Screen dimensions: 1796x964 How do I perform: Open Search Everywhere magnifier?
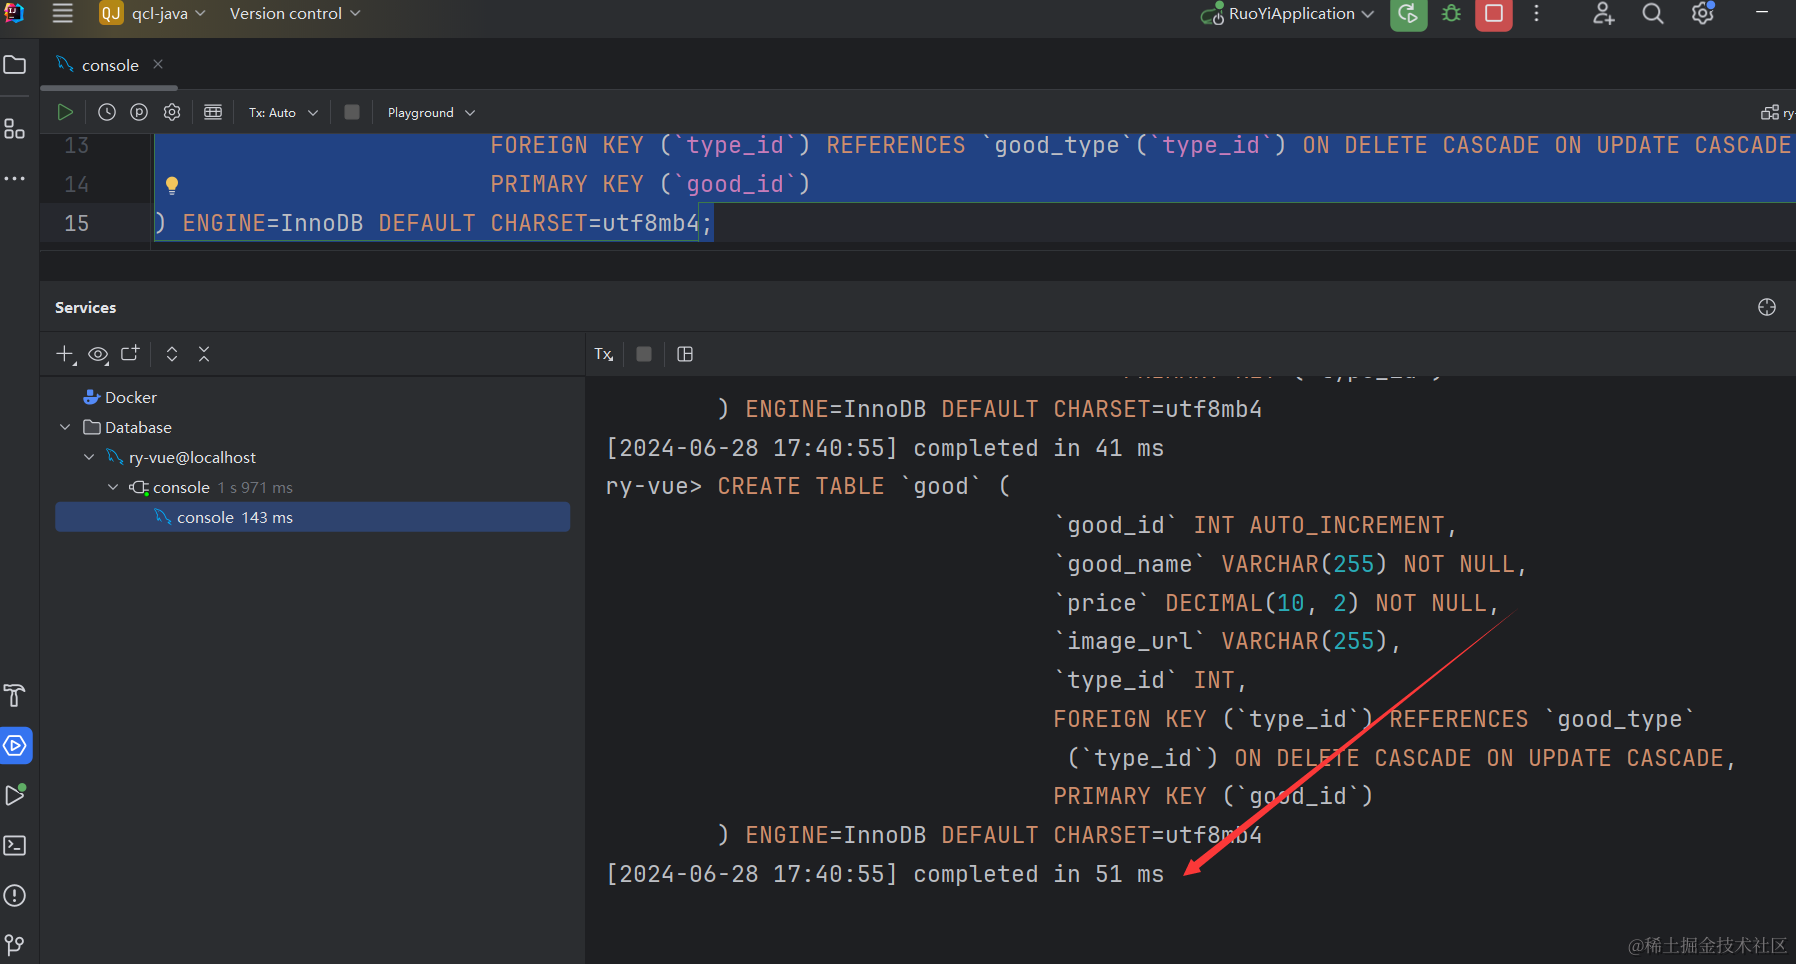tap(1653, 14)
